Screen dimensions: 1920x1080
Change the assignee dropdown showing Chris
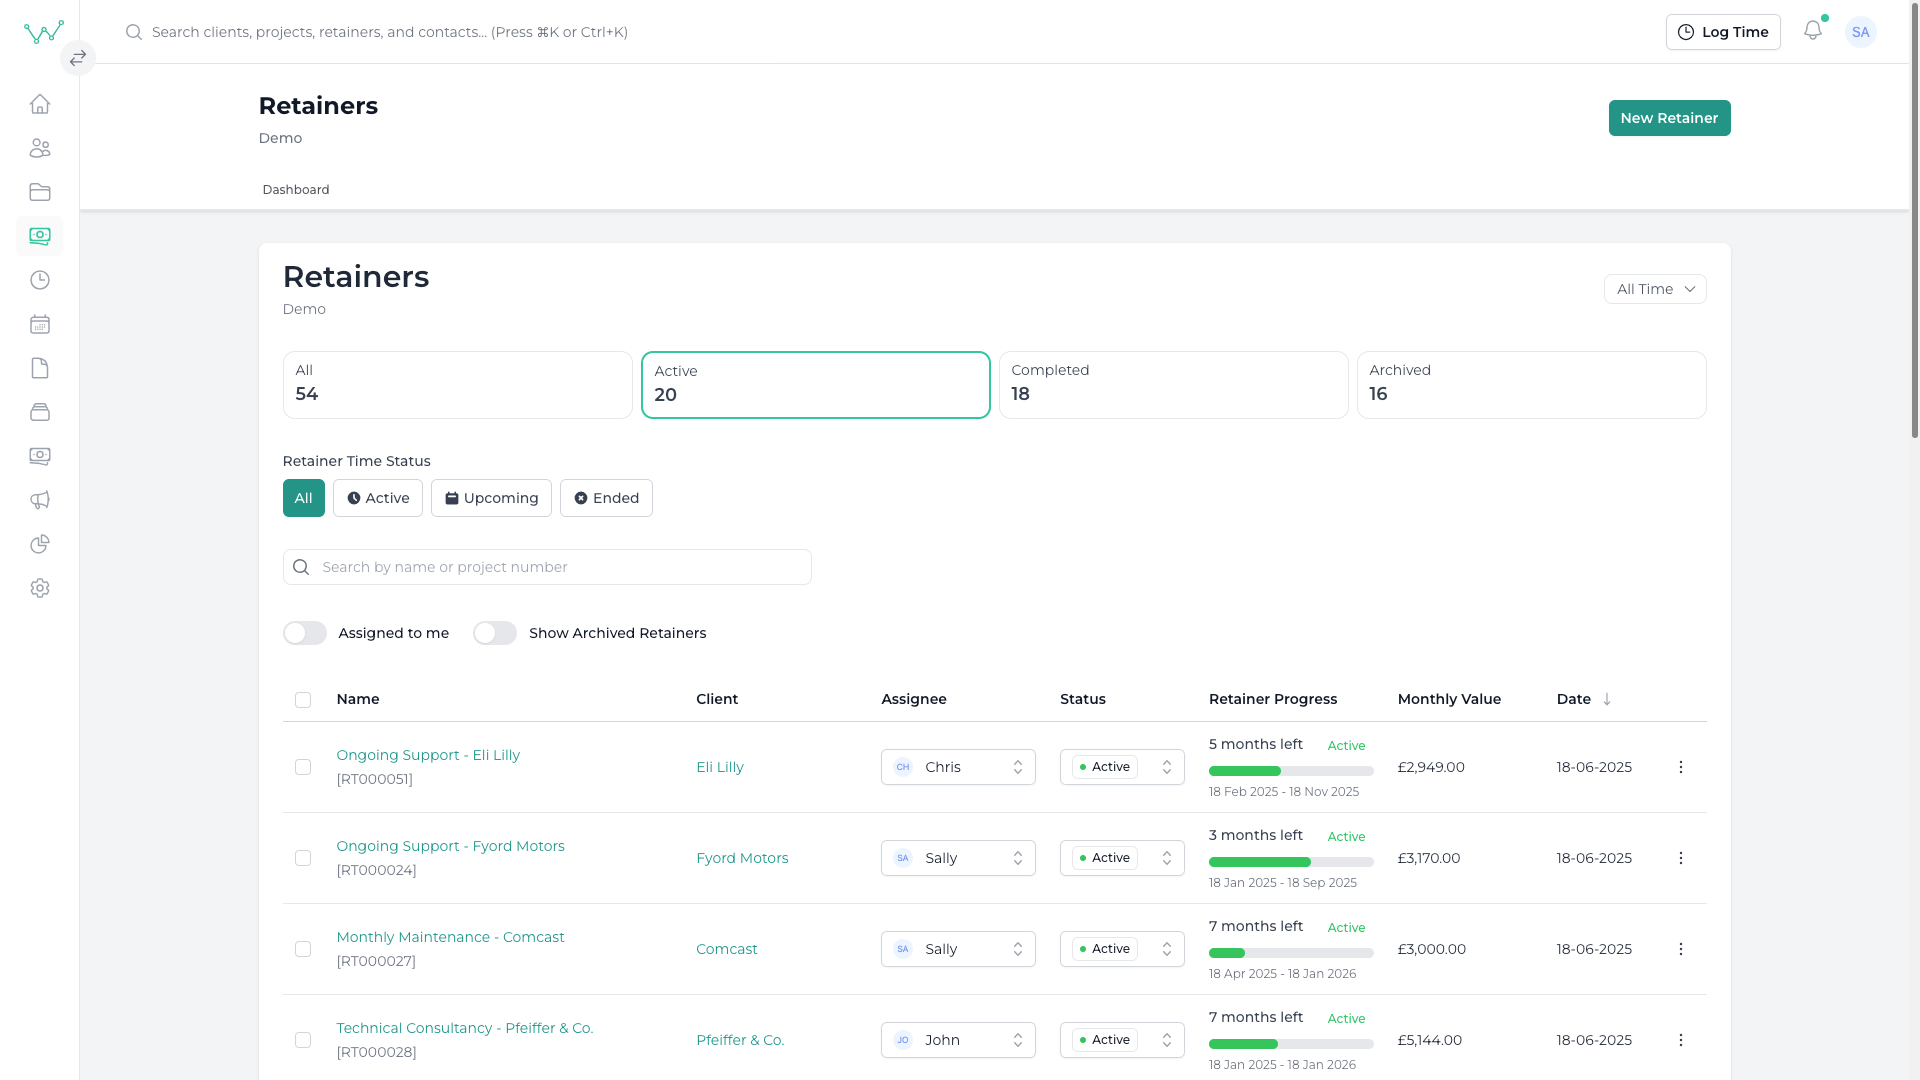point(957,767)
